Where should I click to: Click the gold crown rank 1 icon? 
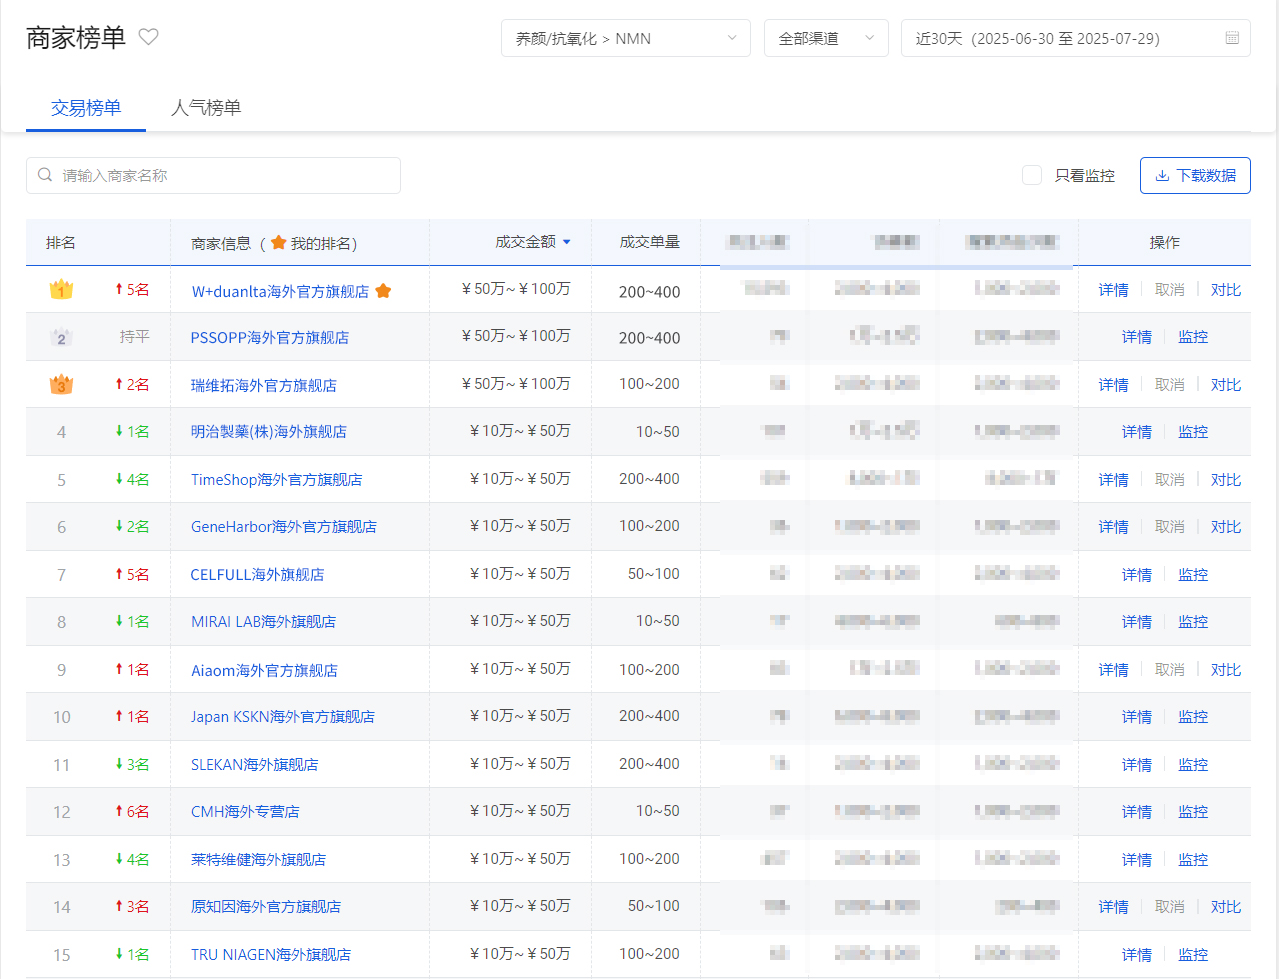[x=61, y=290]
